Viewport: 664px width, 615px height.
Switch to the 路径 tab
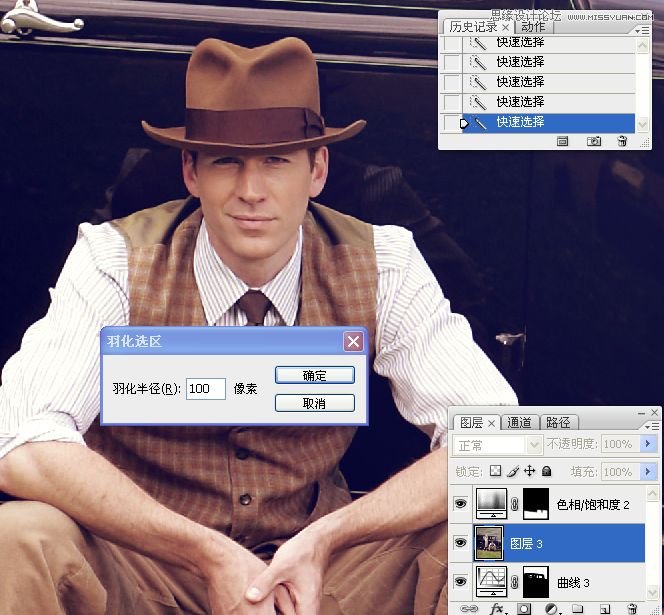tap(558, 423)
